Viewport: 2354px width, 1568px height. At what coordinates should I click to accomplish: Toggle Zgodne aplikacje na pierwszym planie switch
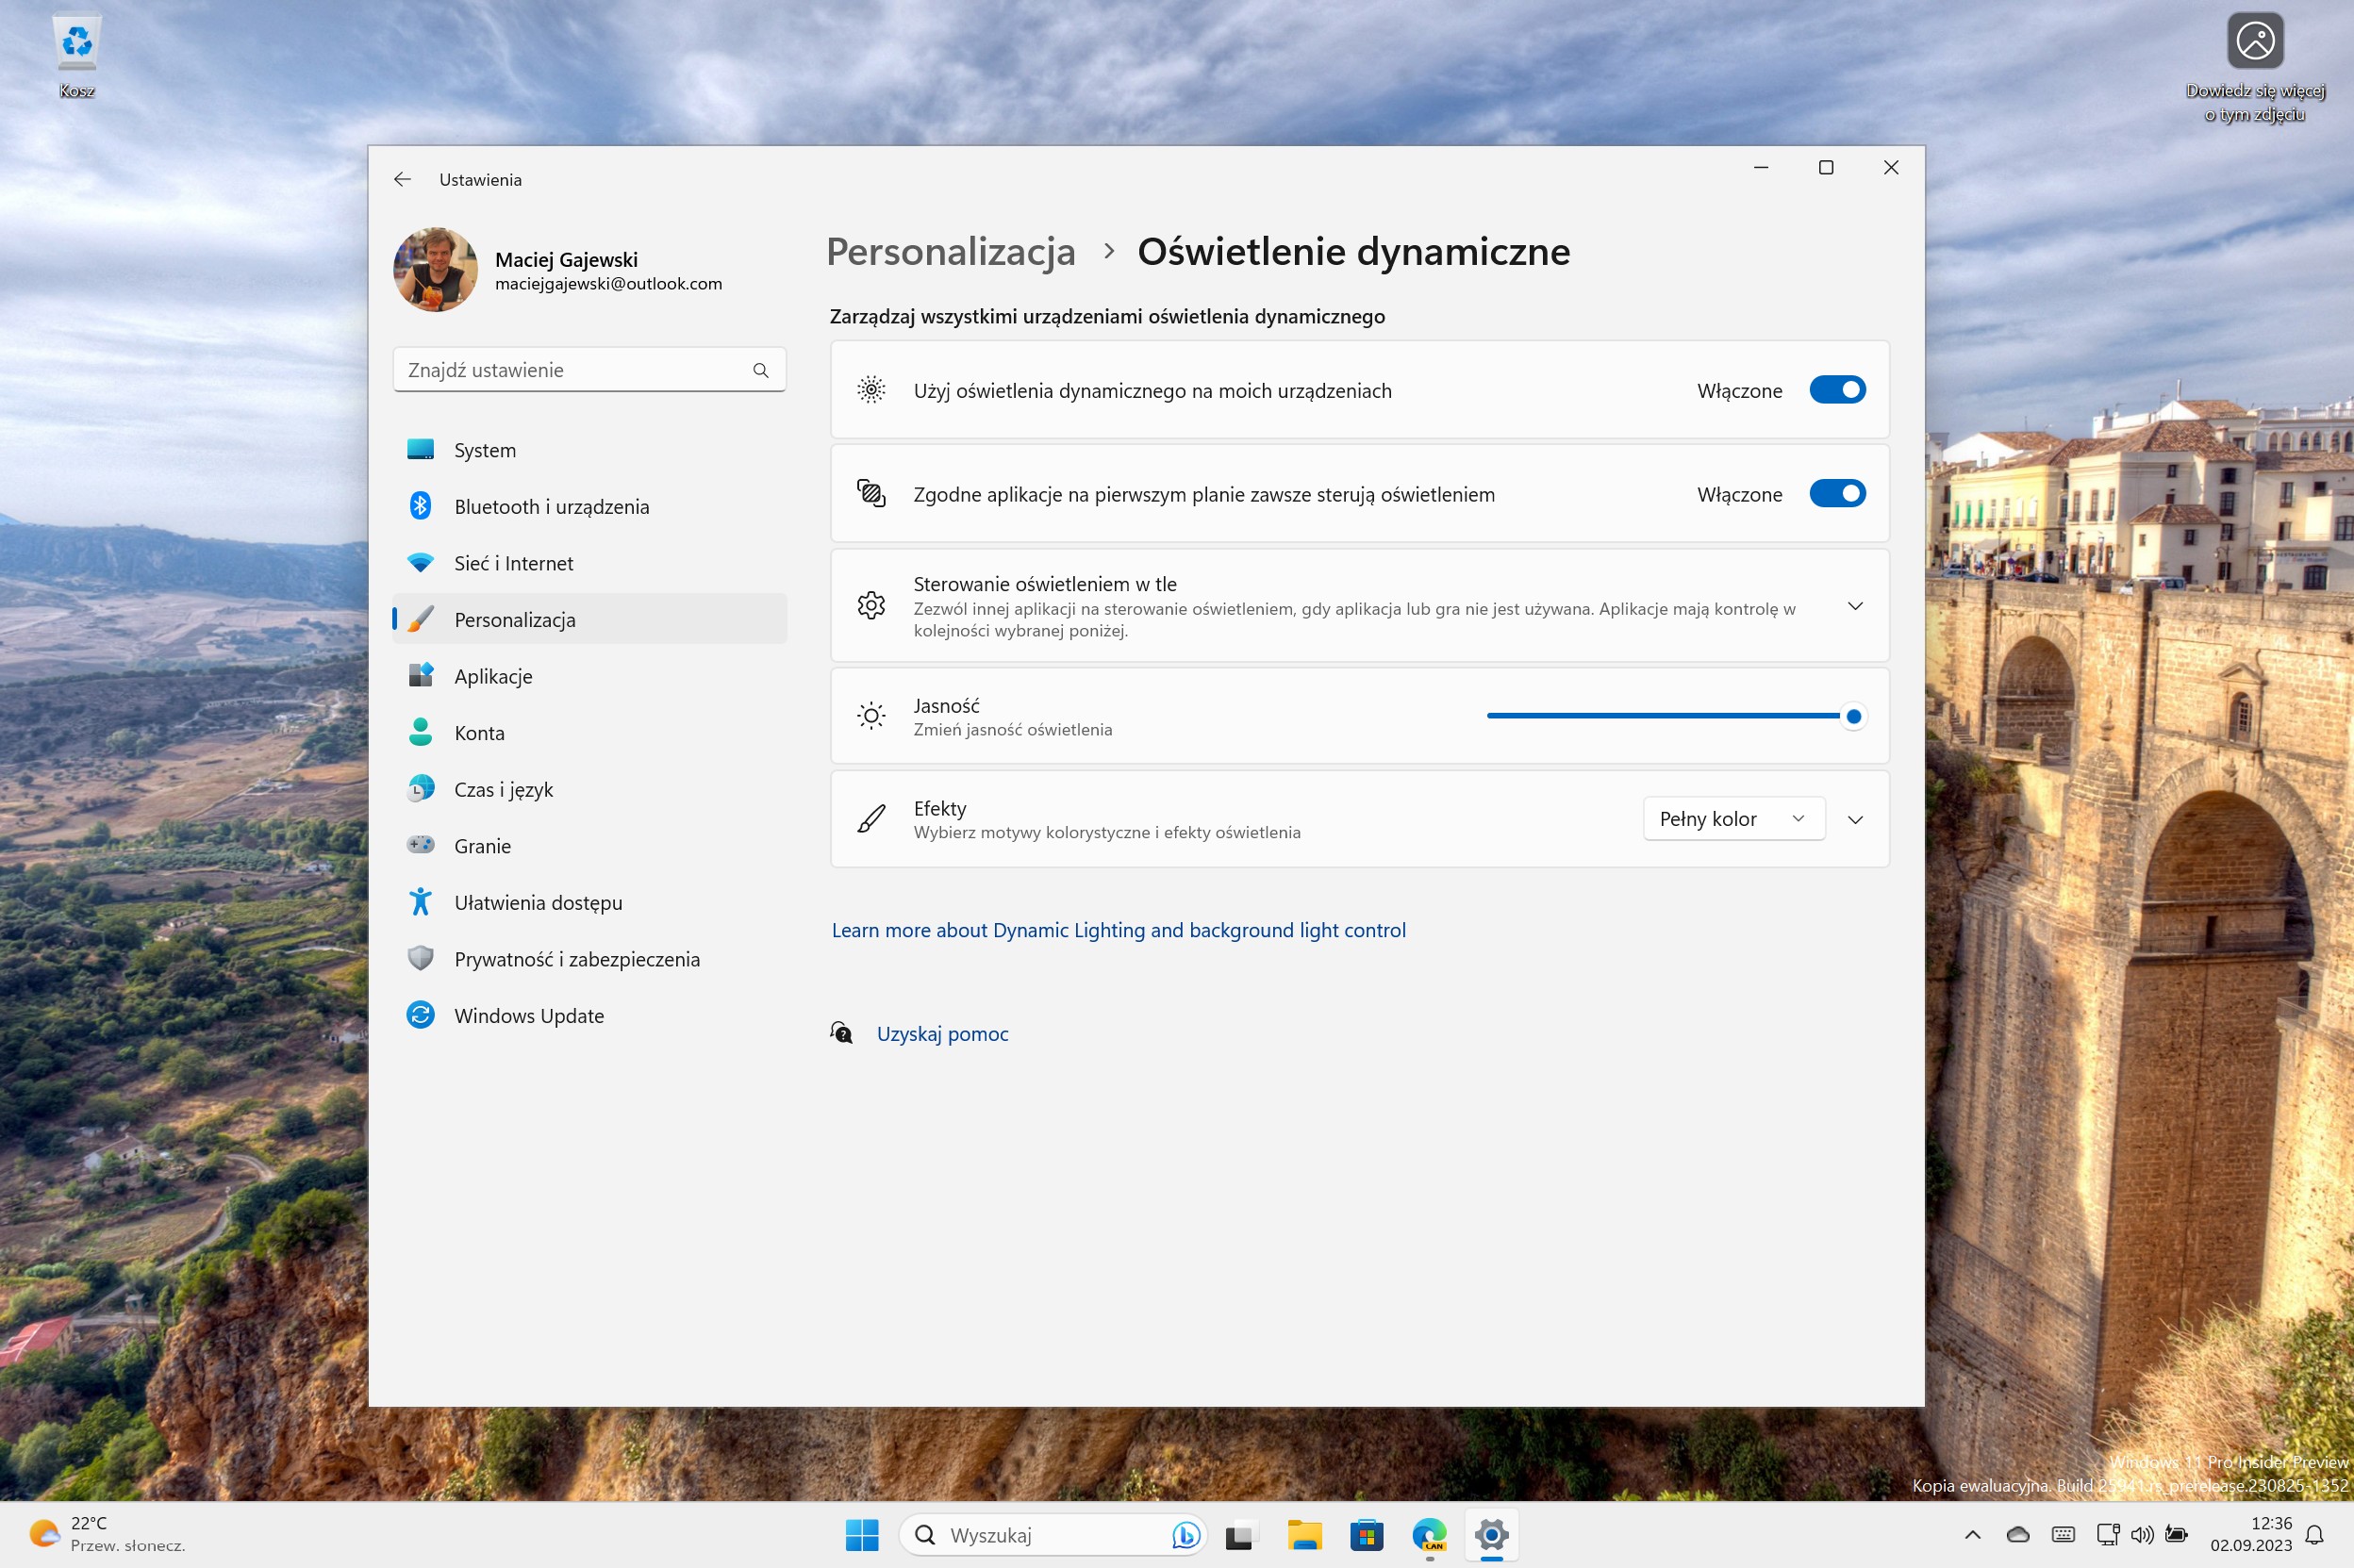(1837, 494)
